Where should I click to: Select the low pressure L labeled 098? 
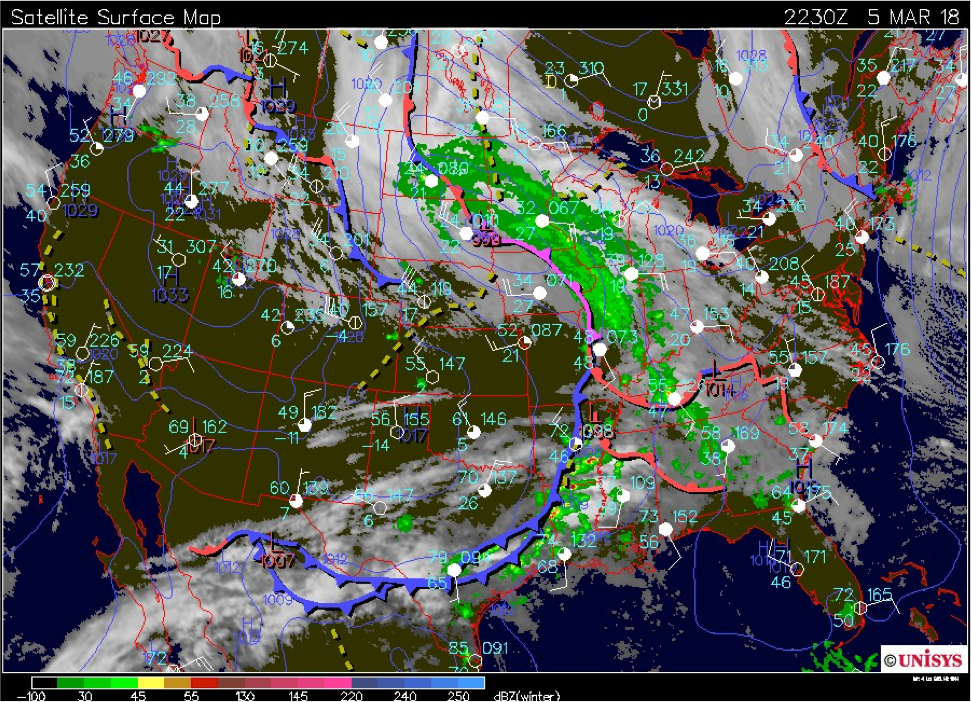point(596,412)
